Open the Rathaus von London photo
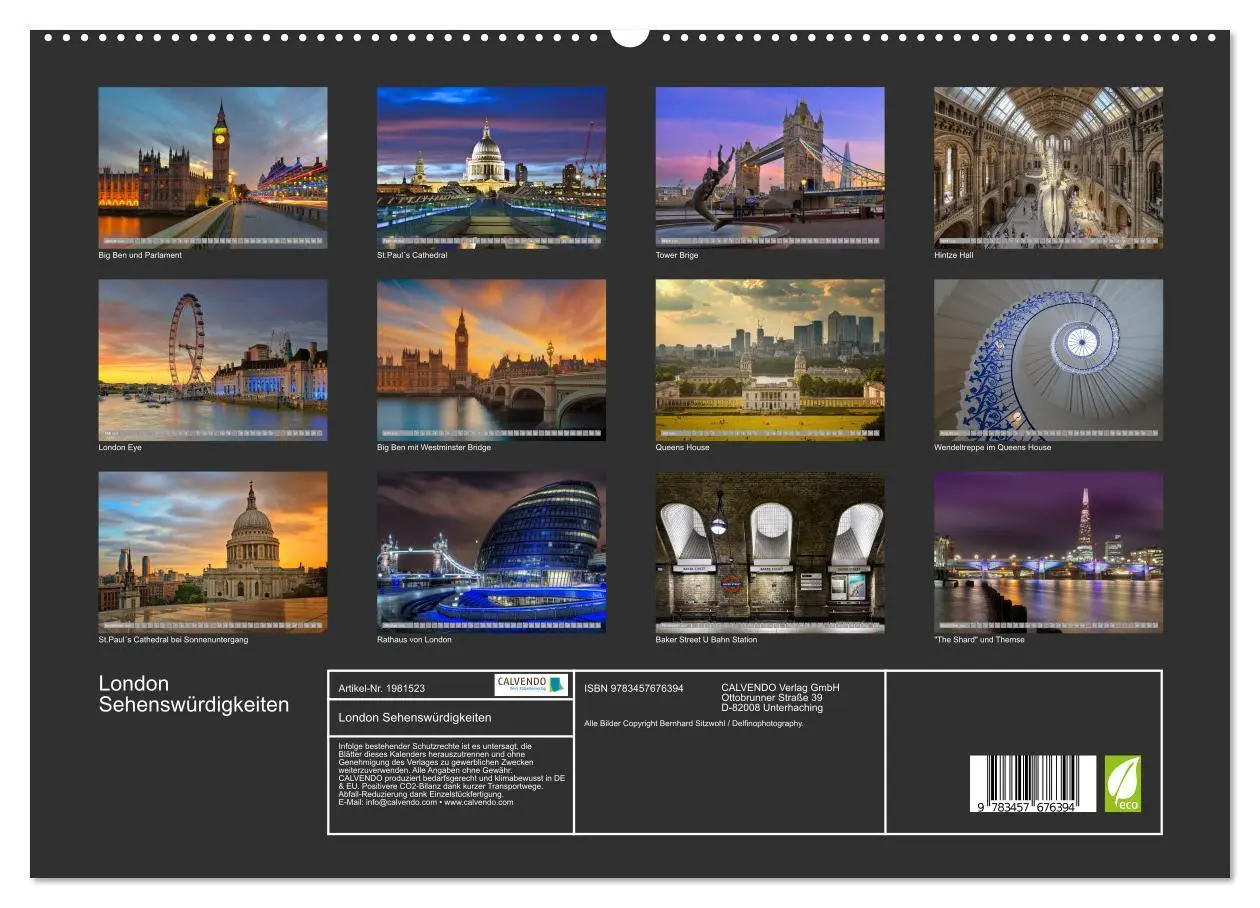 coord(491,552)
